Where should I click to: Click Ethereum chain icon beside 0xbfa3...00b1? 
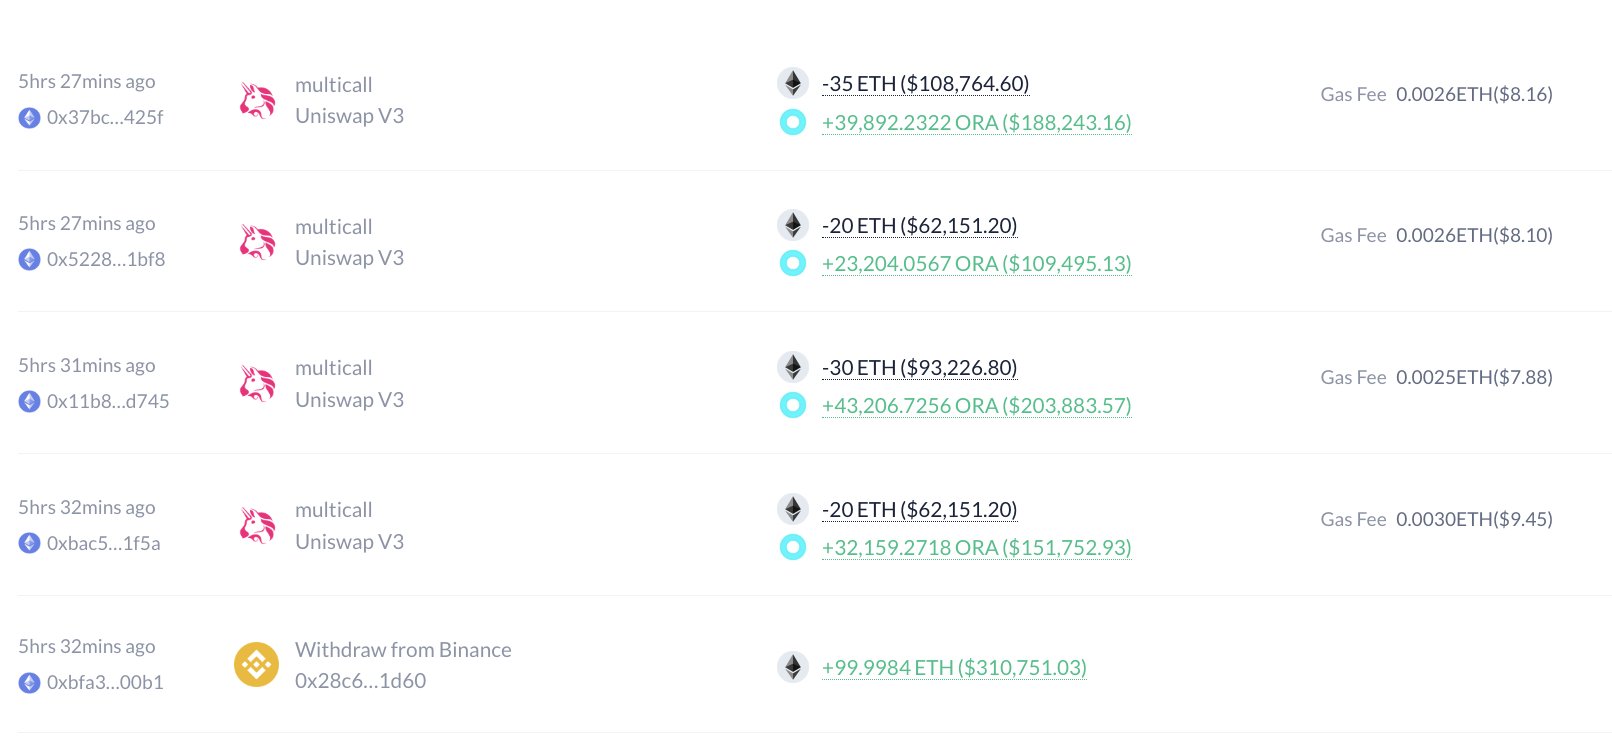[30, 683]
